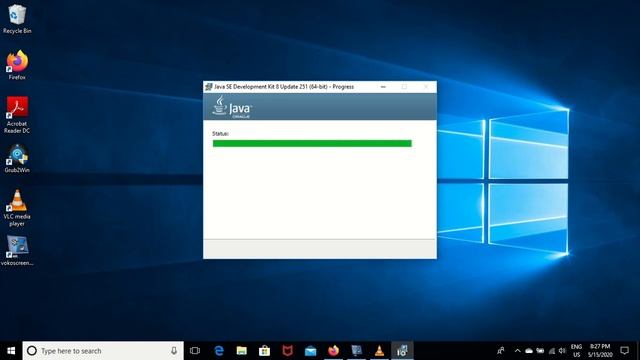Click the Status: label in the installer
Image resolution: width=640 pixels, height=360 pixels.
(220, 133)
